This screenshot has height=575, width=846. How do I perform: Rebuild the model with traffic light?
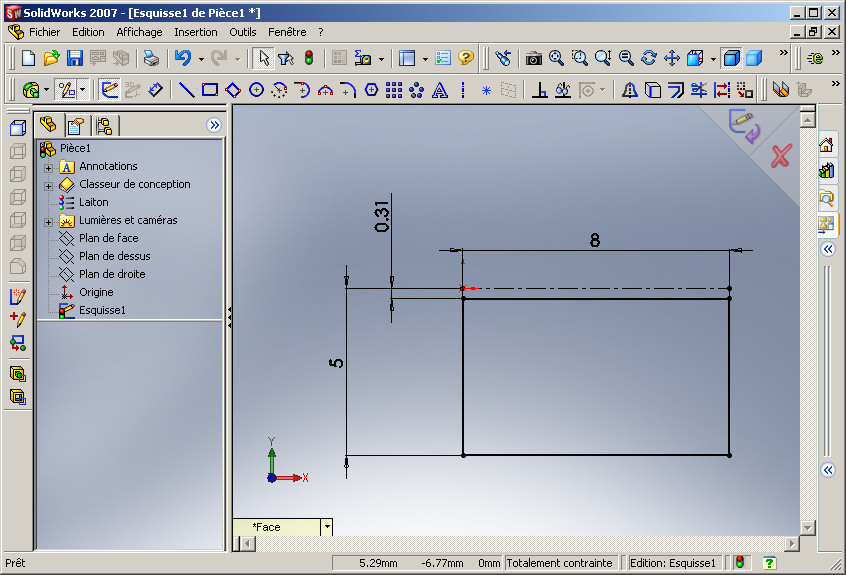coord(309,58)
